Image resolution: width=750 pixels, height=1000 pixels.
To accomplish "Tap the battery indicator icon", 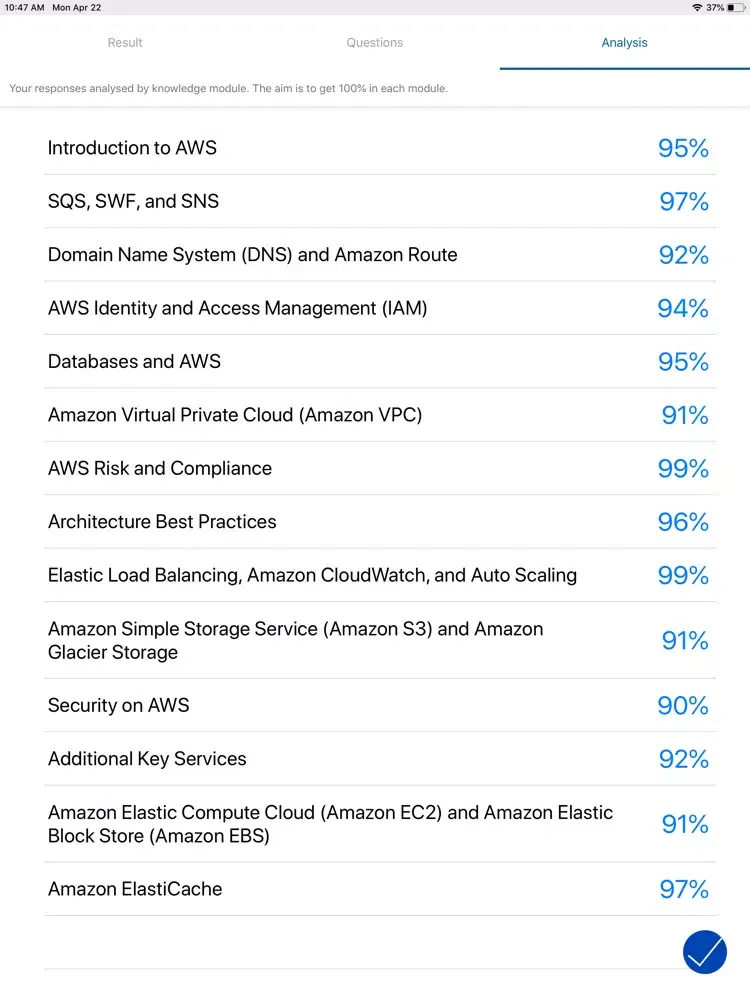I will [x=736, y=7].
